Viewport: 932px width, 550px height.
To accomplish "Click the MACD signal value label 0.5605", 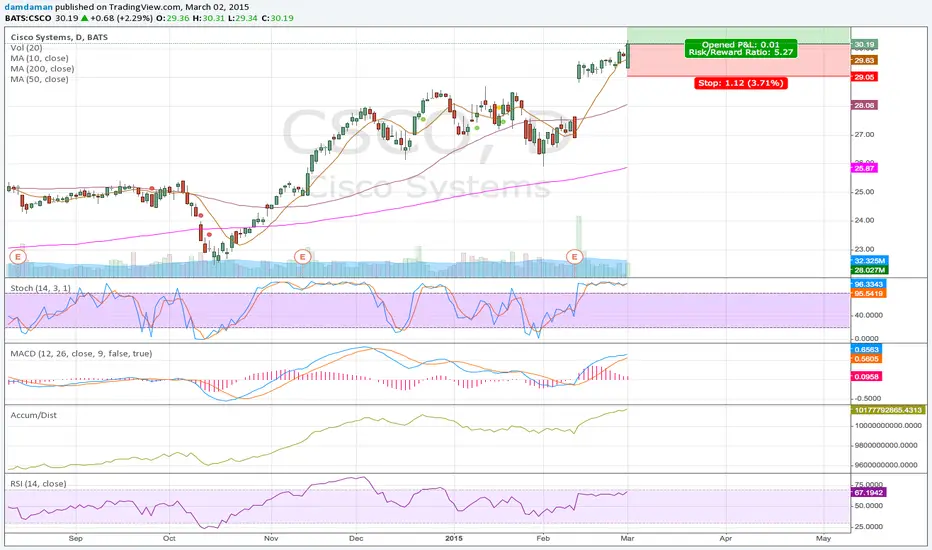I will coord(867,359).
